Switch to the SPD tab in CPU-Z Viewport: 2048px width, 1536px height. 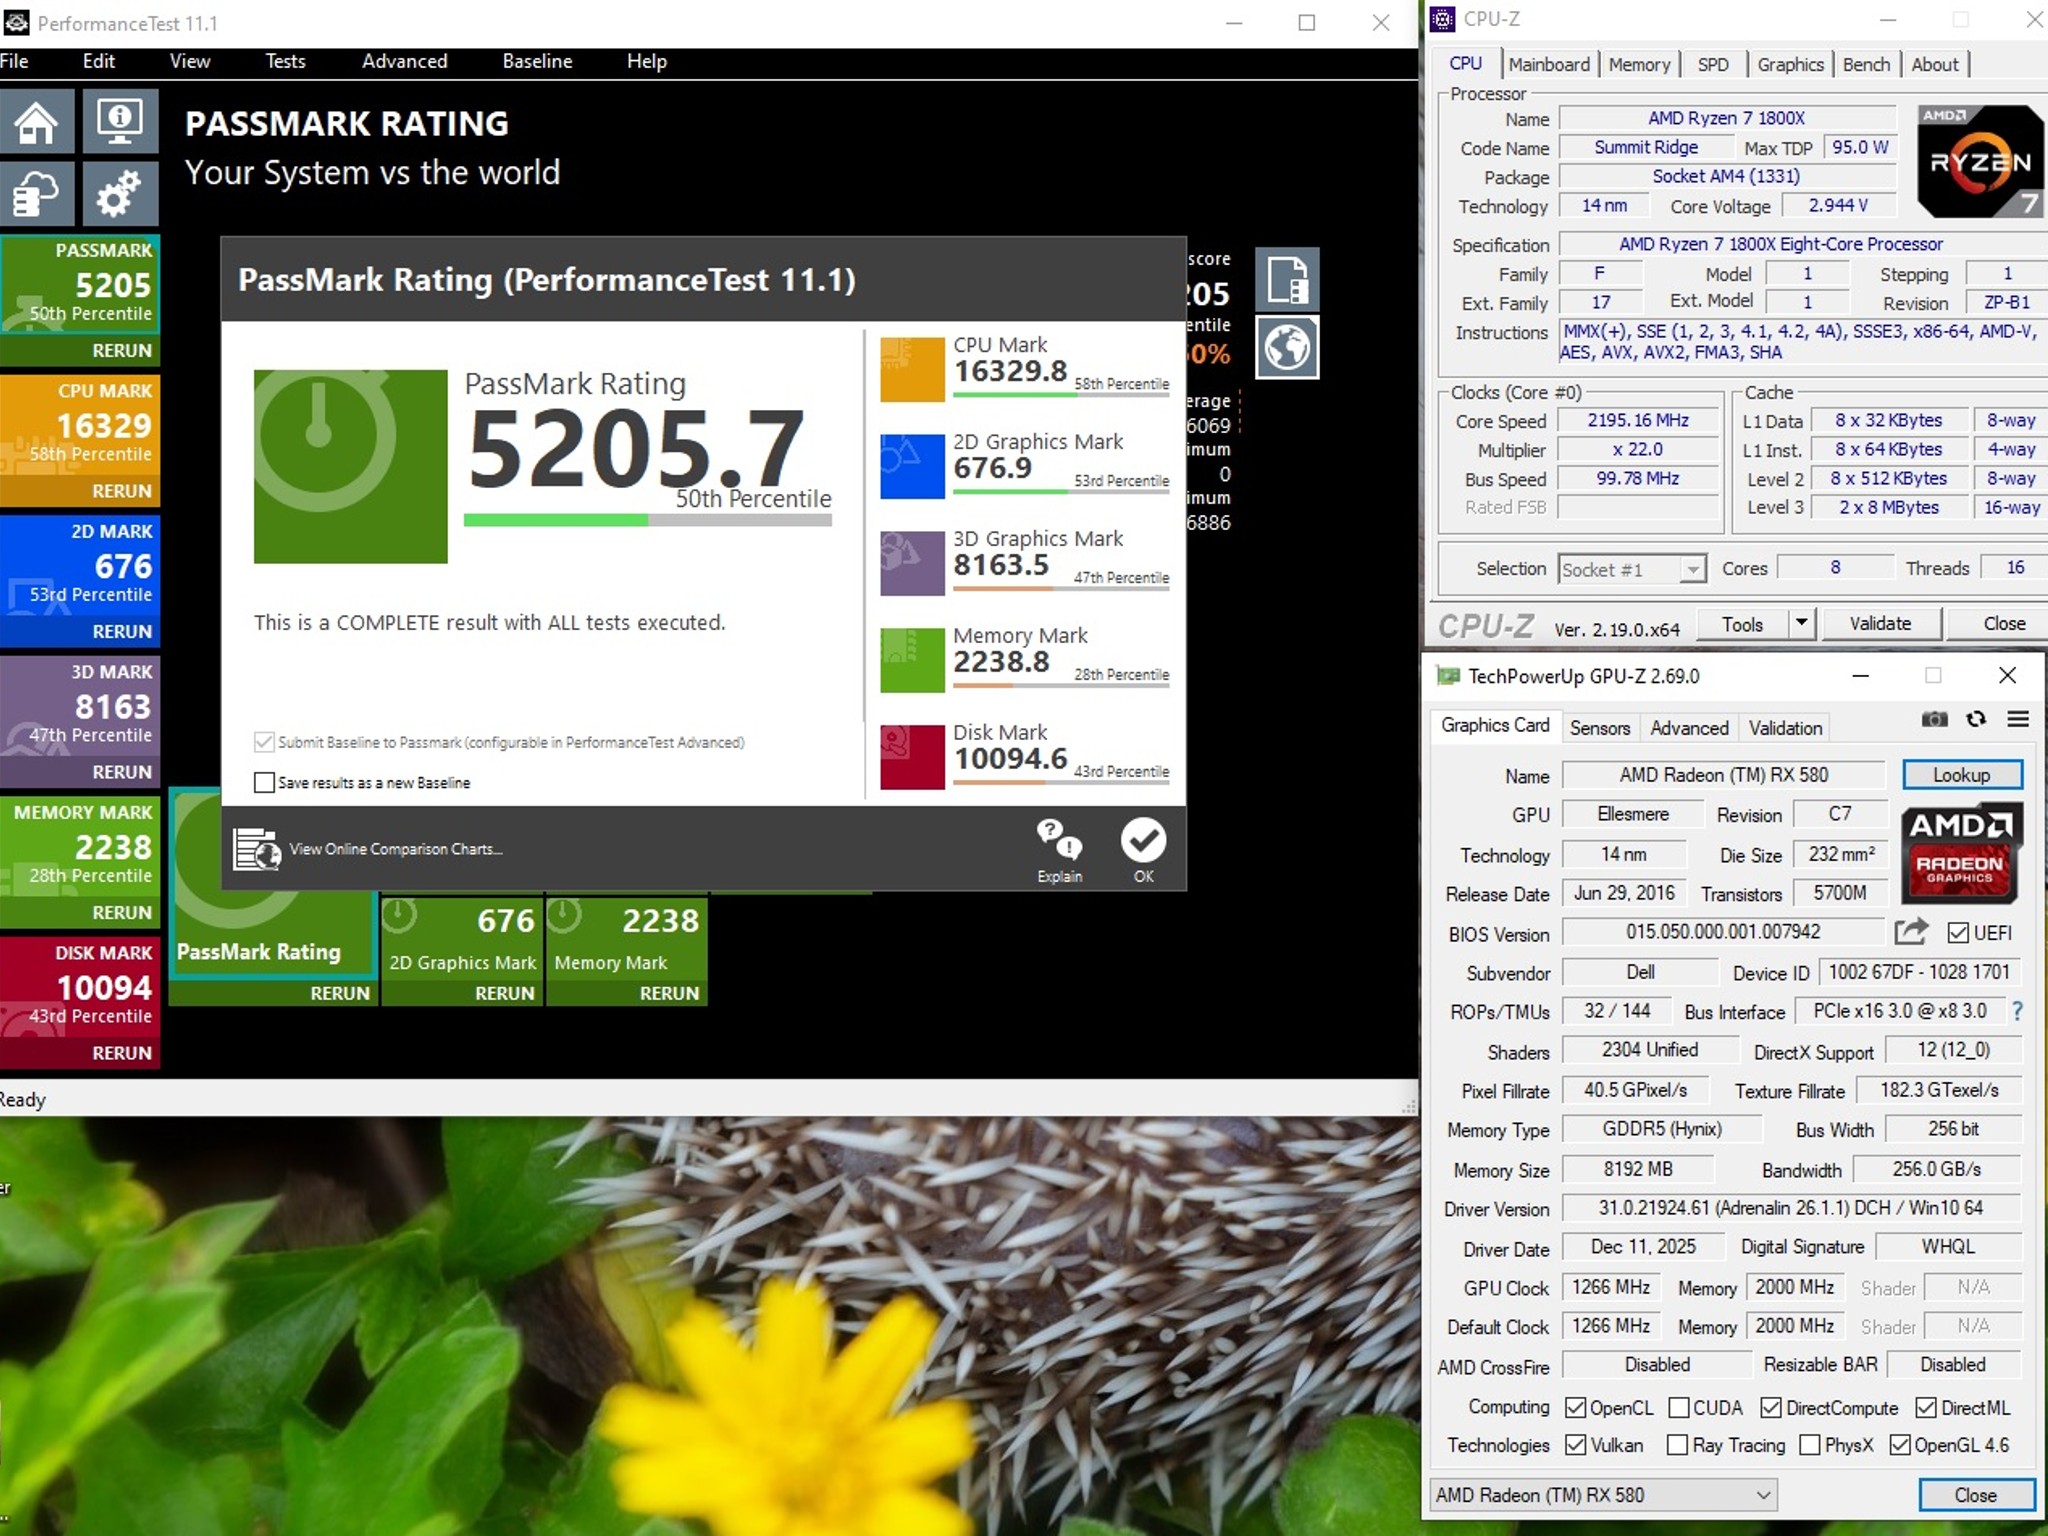coord(1713,64)
